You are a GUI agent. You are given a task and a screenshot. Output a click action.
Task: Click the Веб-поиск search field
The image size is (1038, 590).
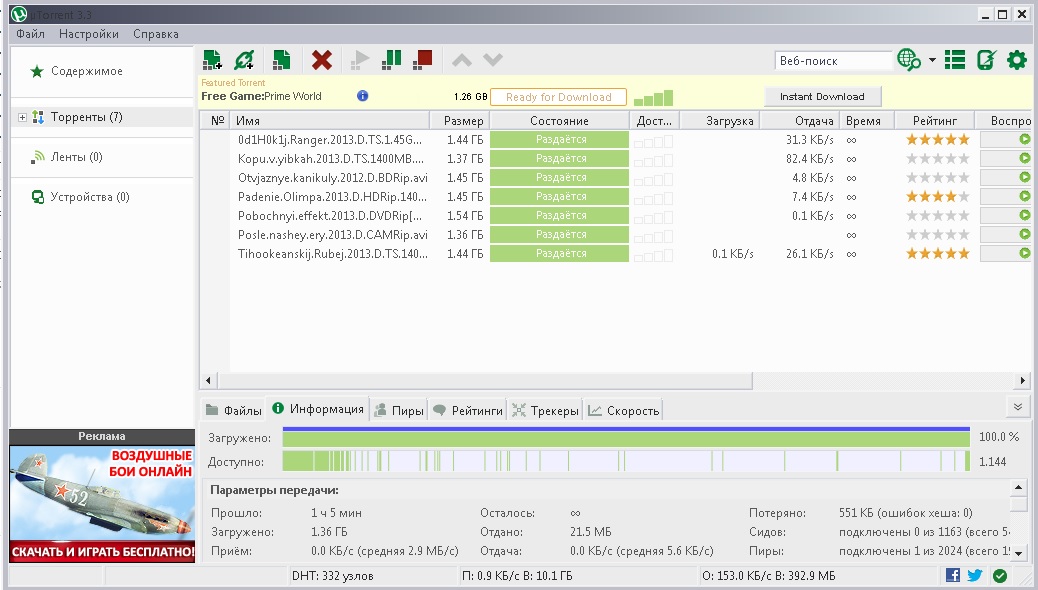click(832, 61)
